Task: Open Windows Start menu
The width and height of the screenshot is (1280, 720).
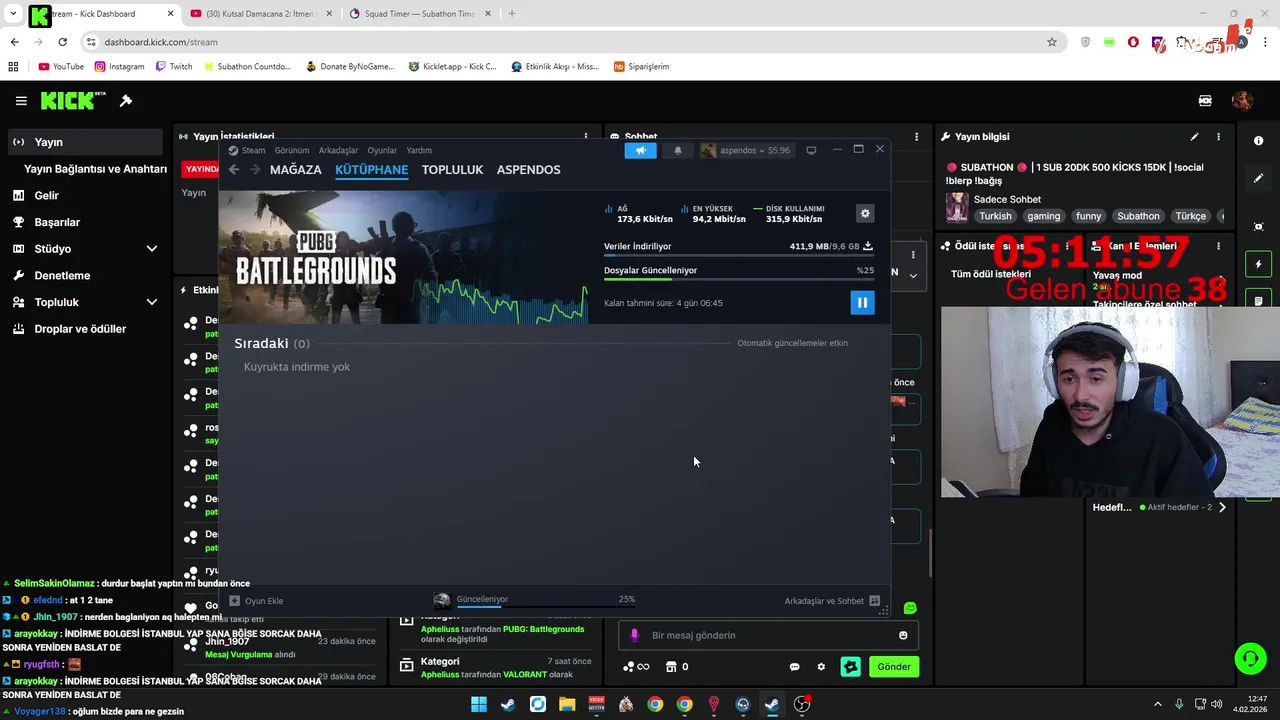Action: tap(478, 704)
